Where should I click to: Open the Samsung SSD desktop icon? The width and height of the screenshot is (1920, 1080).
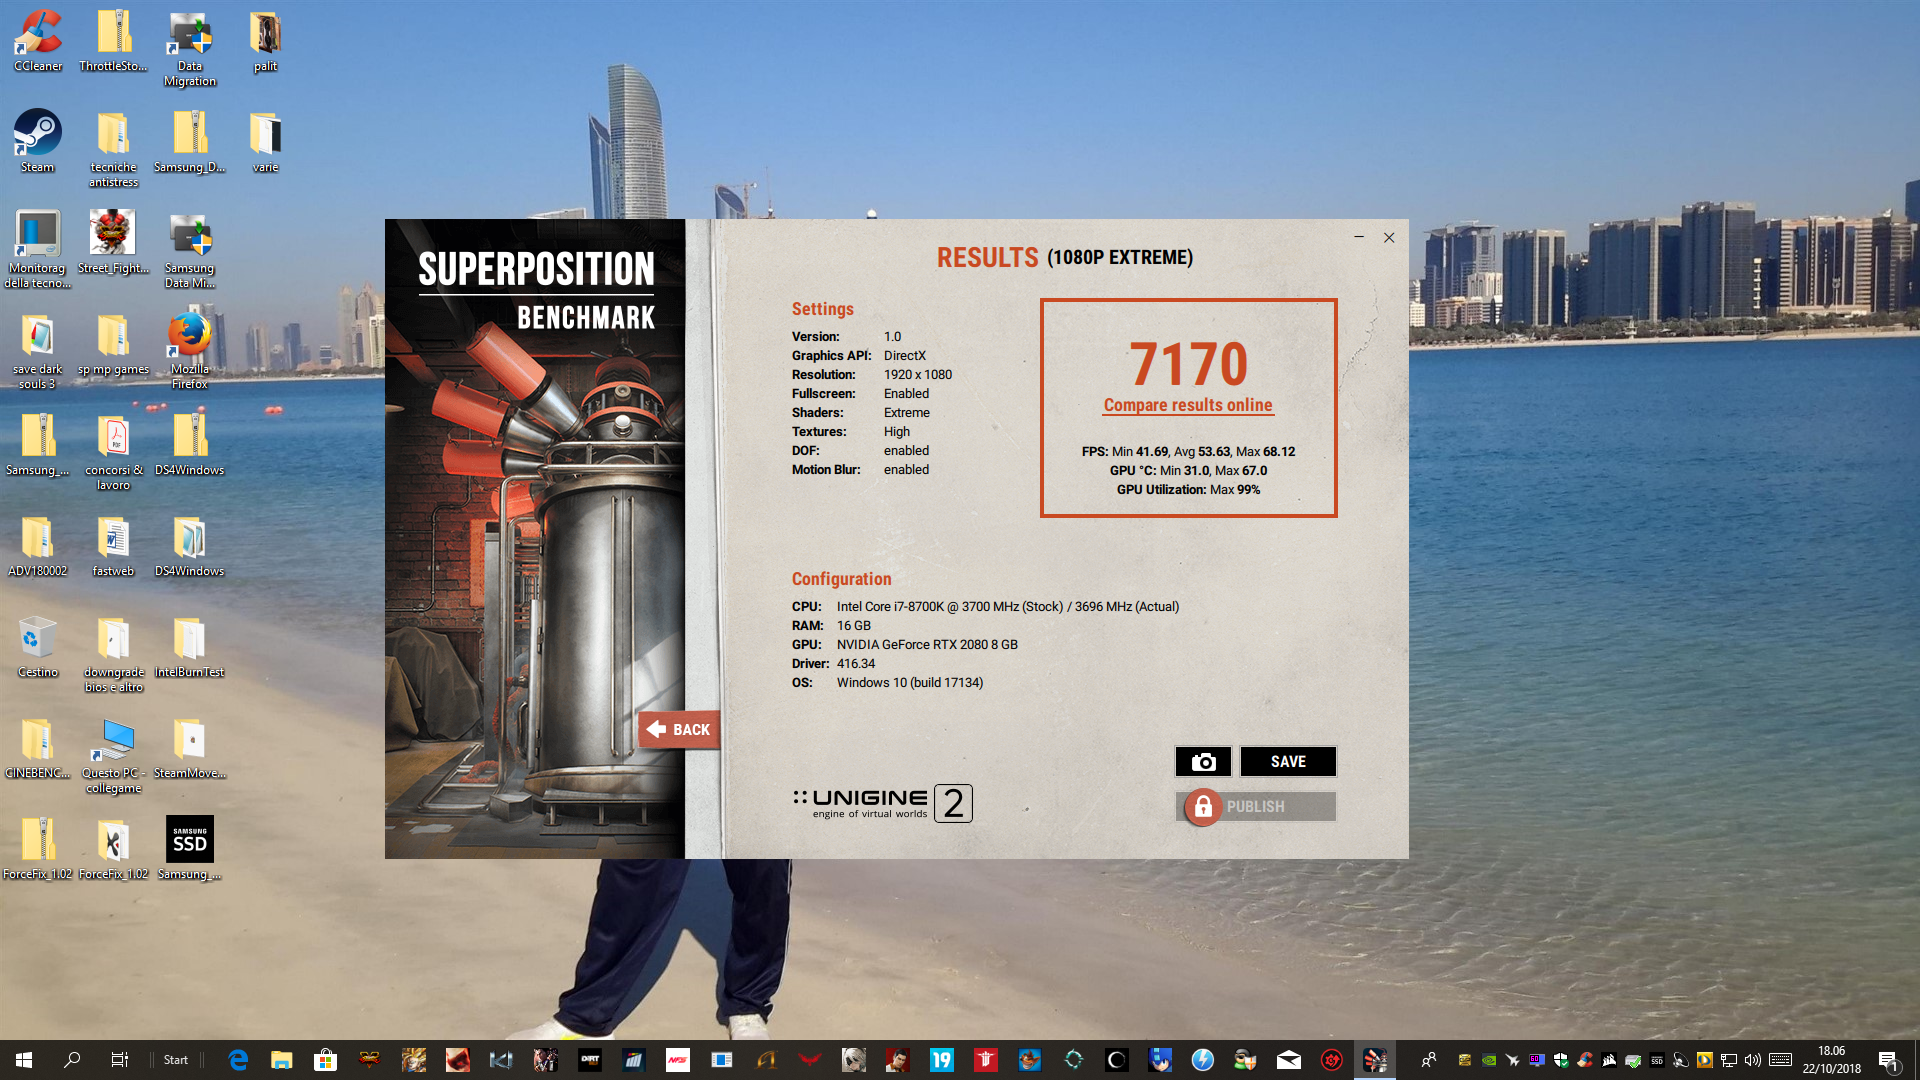coord(190,848)
